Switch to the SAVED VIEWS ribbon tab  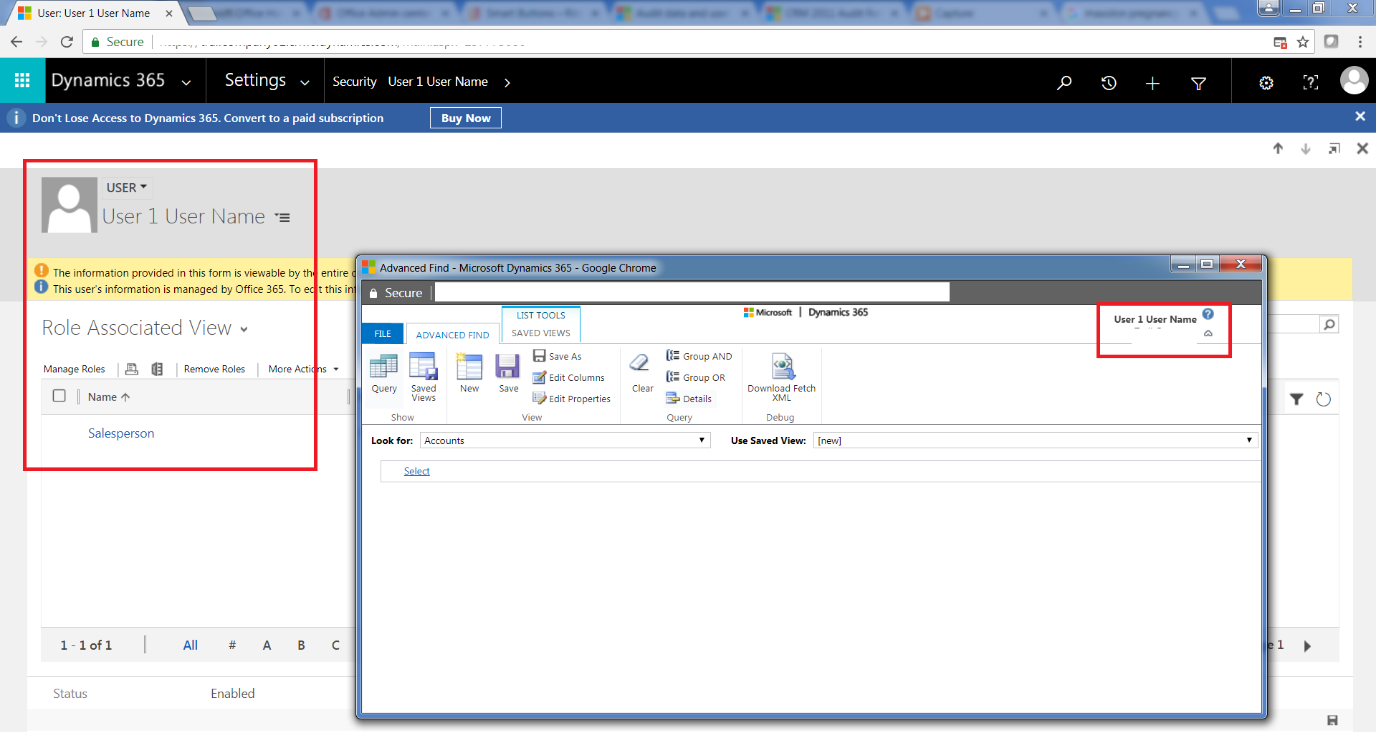click(x=541, y=333)
